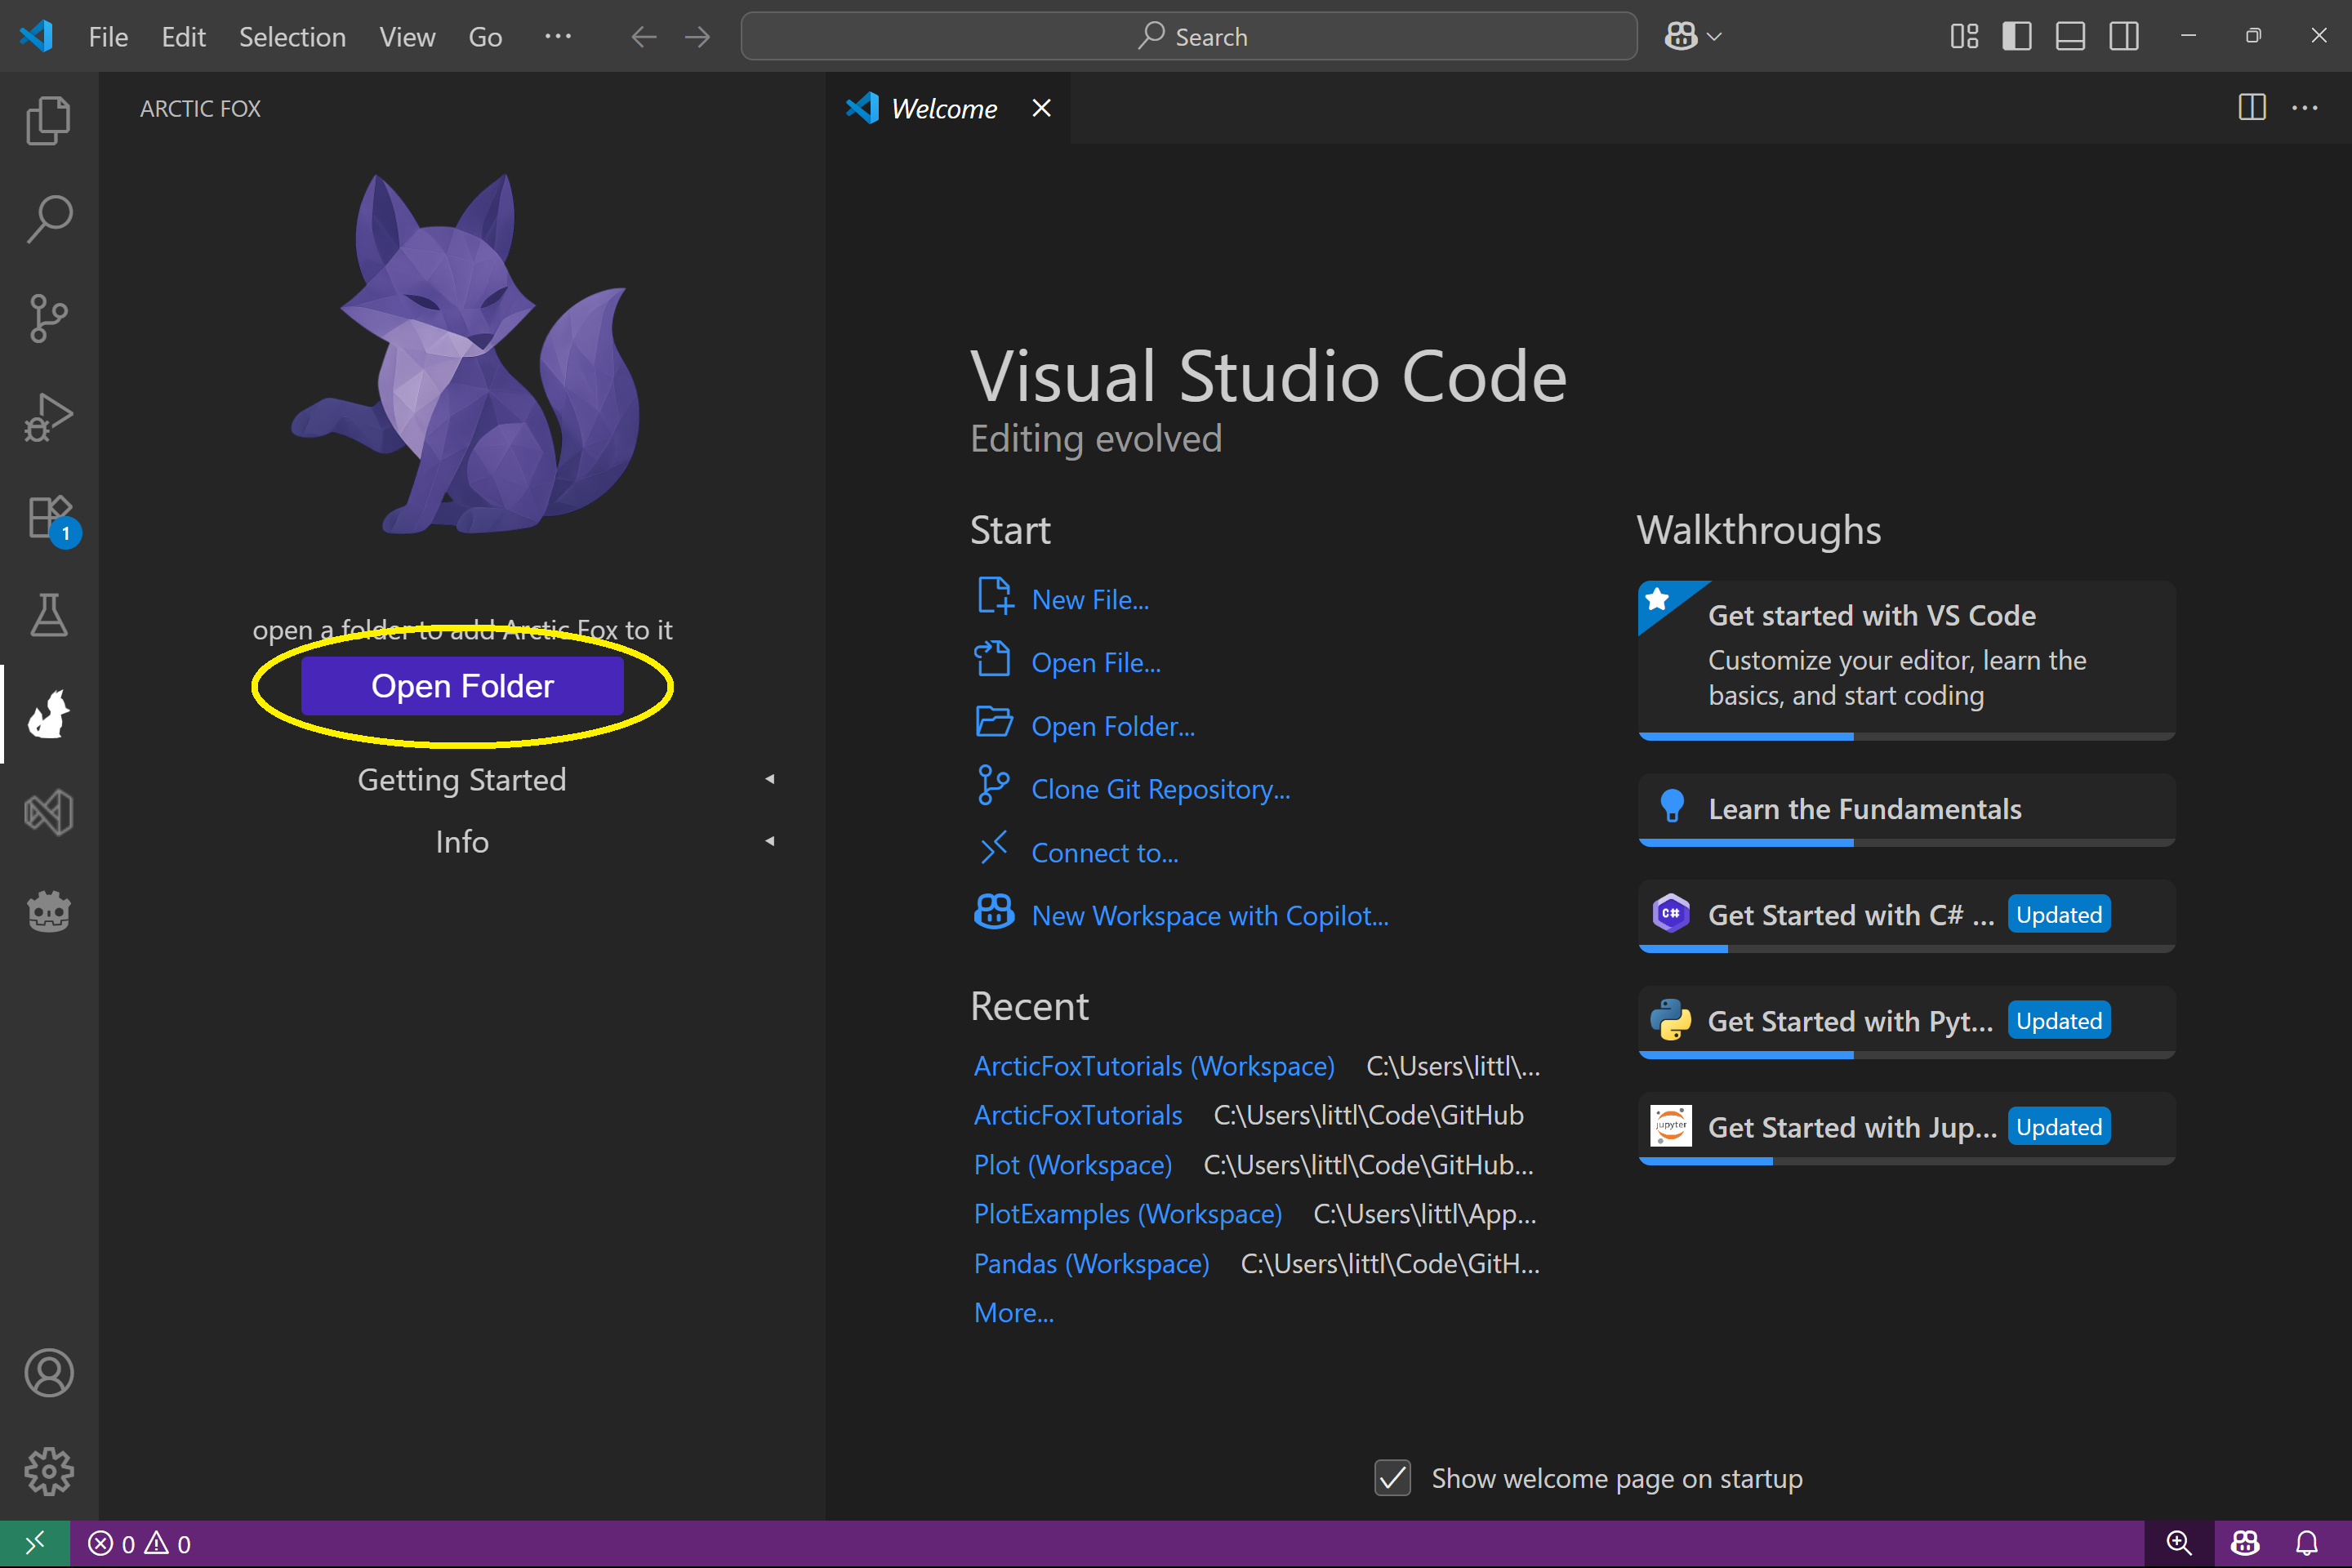Open the Copilot dropdown chevron

[1714, 37]
